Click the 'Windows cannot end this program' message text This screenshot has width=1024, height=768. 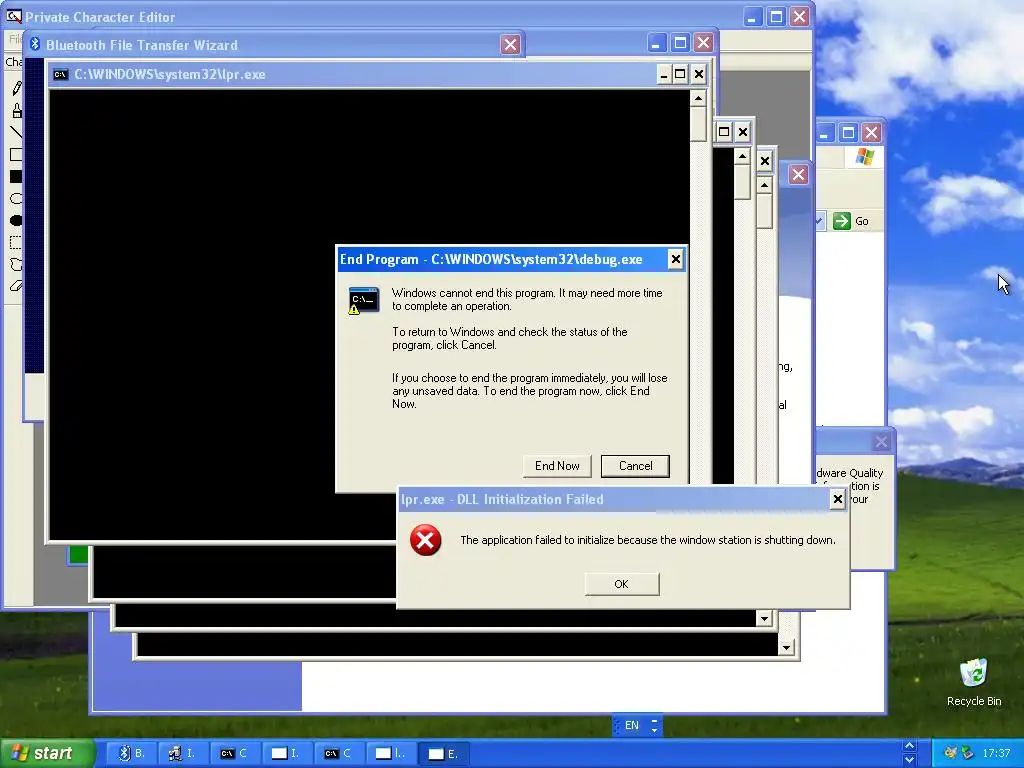tap(527, 299)
